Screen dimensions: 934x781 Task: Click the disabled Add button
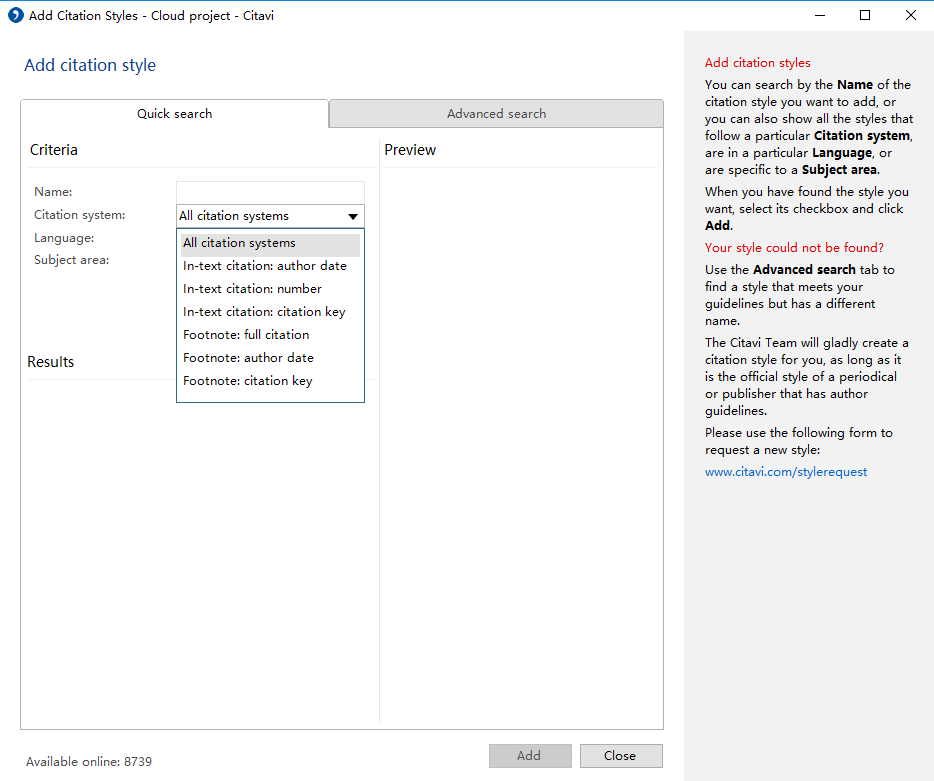pos(530,756)
